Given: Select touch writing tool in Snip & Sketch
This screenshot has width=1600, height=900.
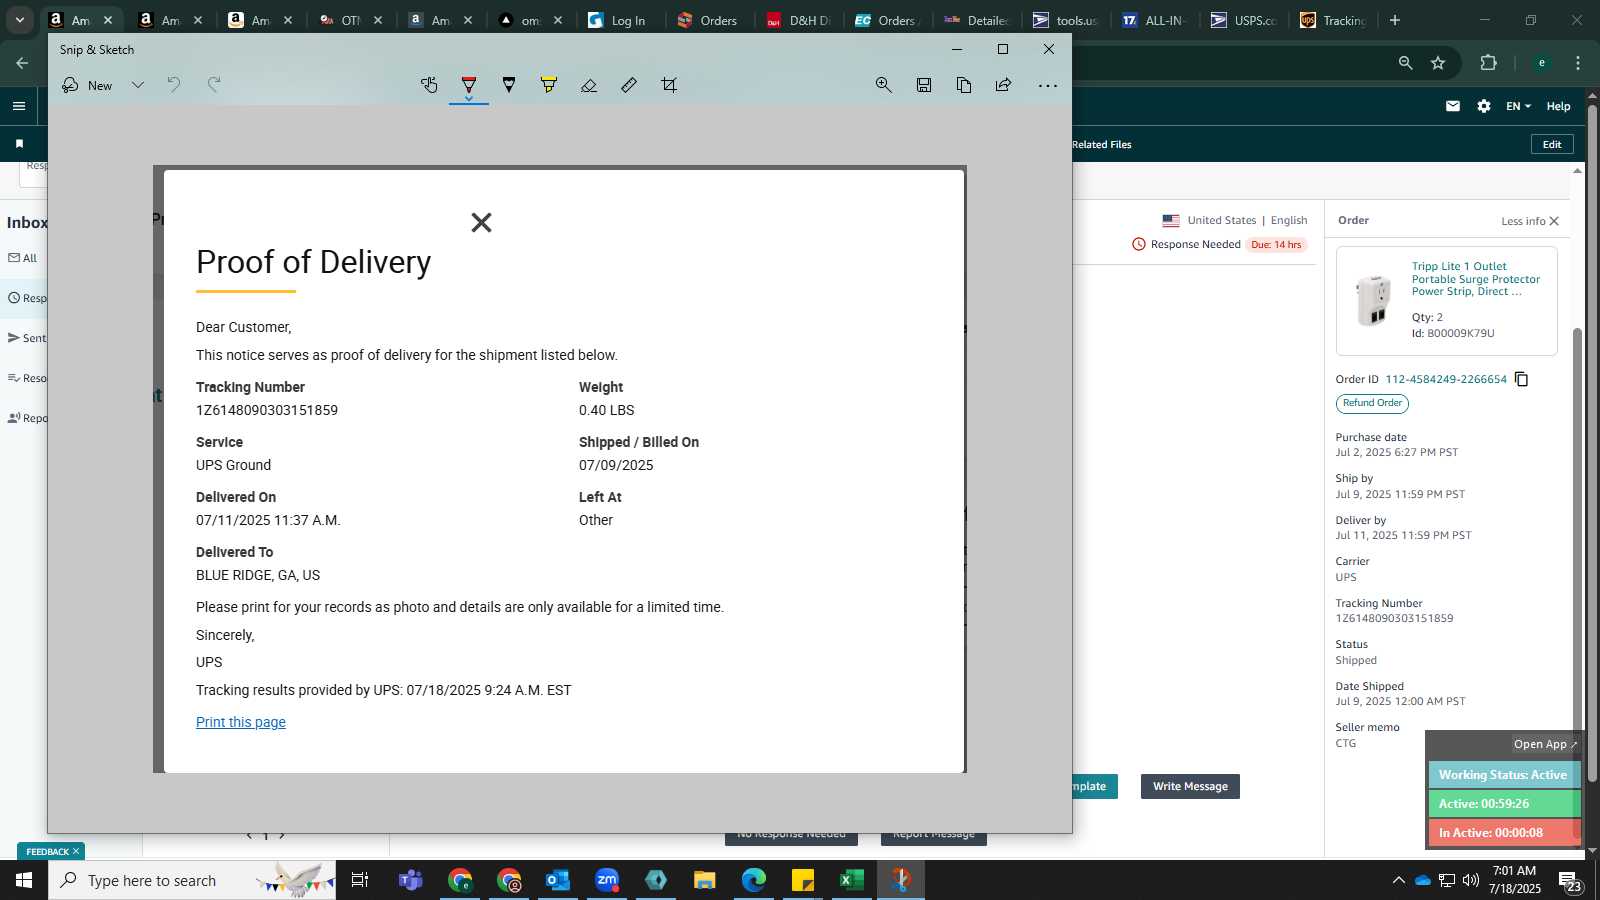Looking at the screenshot, I should [x=429, y=85].
